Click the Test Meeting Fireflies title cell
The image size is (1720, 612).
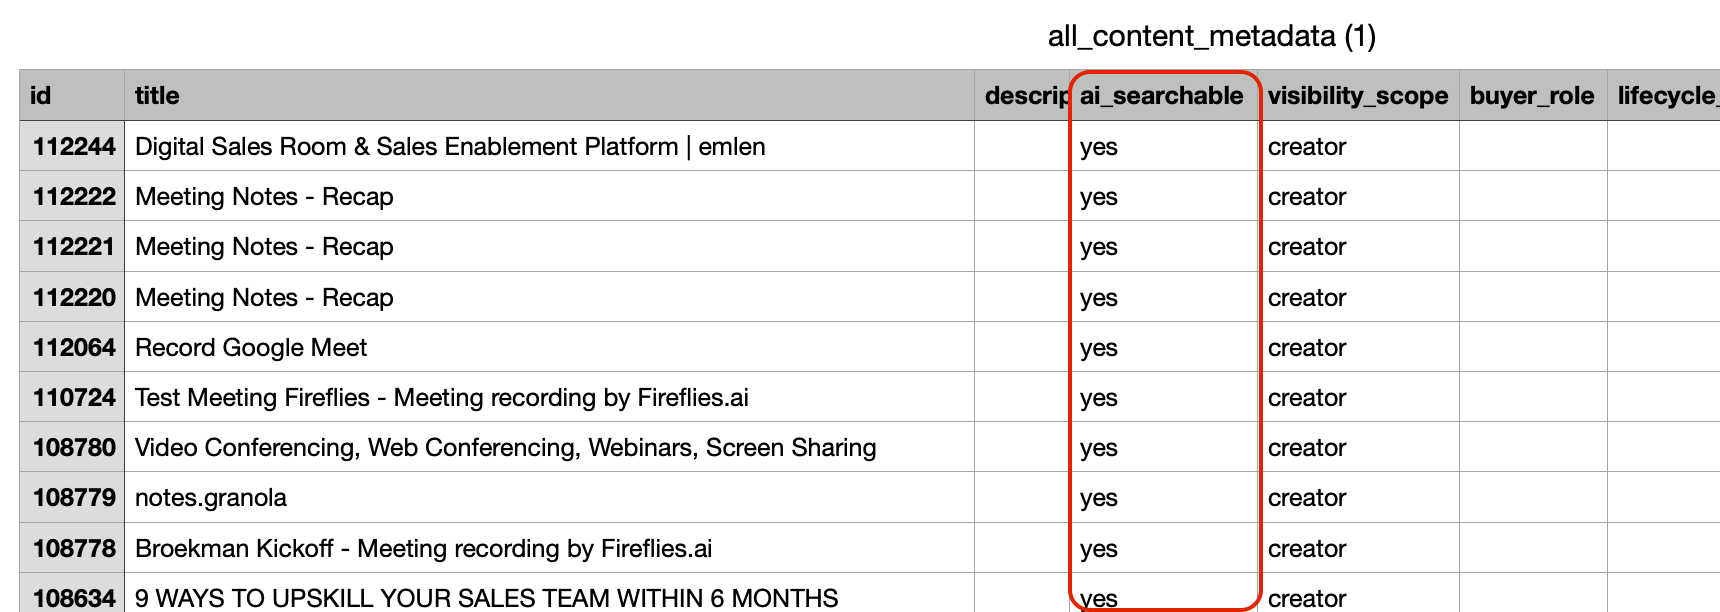tap(441, 398)
